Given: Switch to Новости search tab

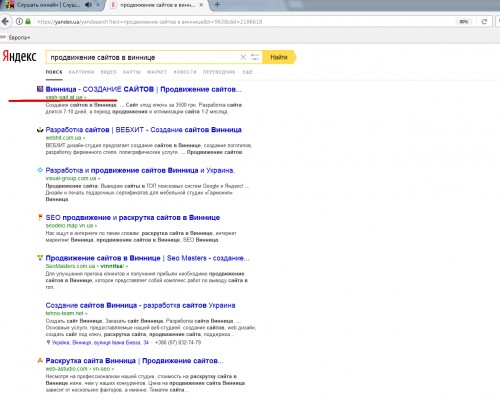Looking at the screenshot, I should pos(185,72).
